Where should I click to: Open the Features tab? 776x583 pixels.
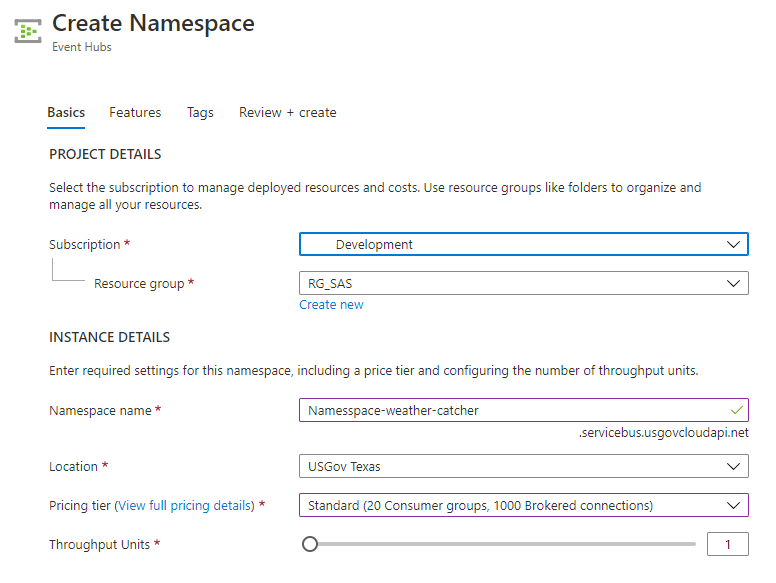coord(135,112)
